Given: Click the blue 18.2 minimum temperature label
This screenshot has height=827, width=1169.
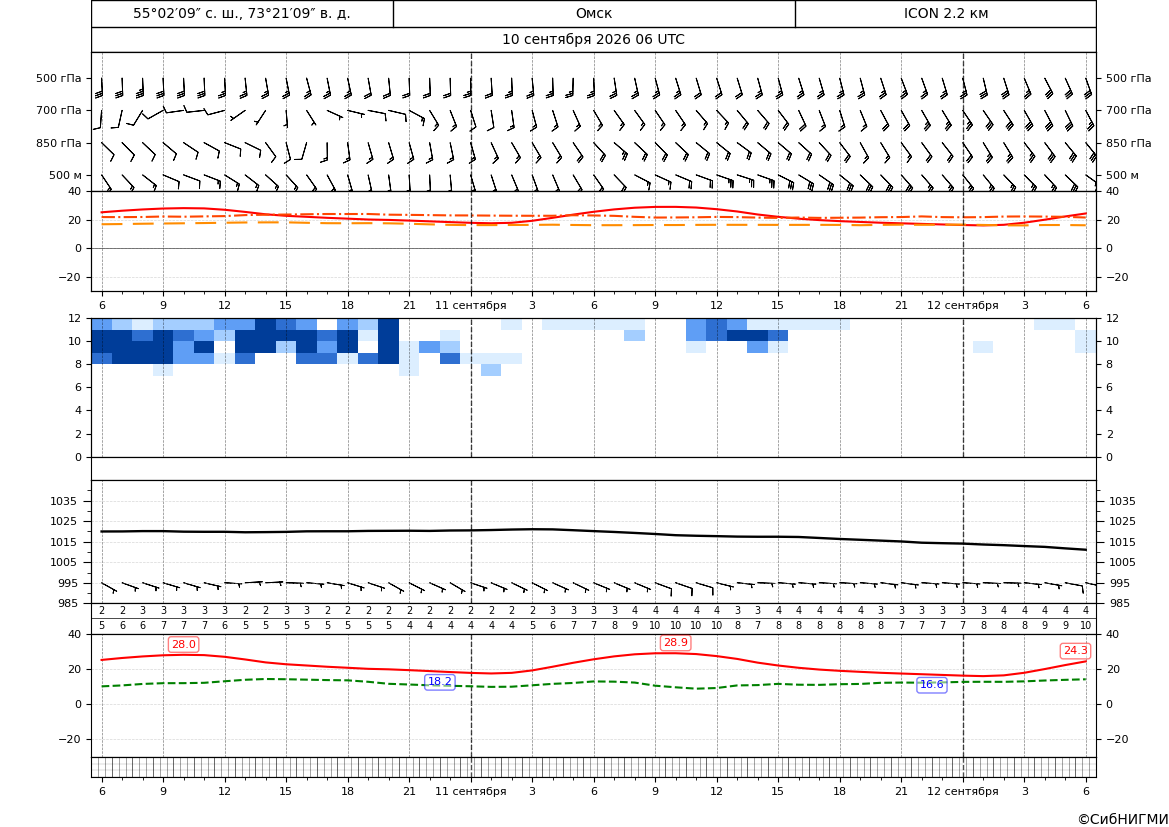Looking at the screenshot, I should (x=439, y=682).
